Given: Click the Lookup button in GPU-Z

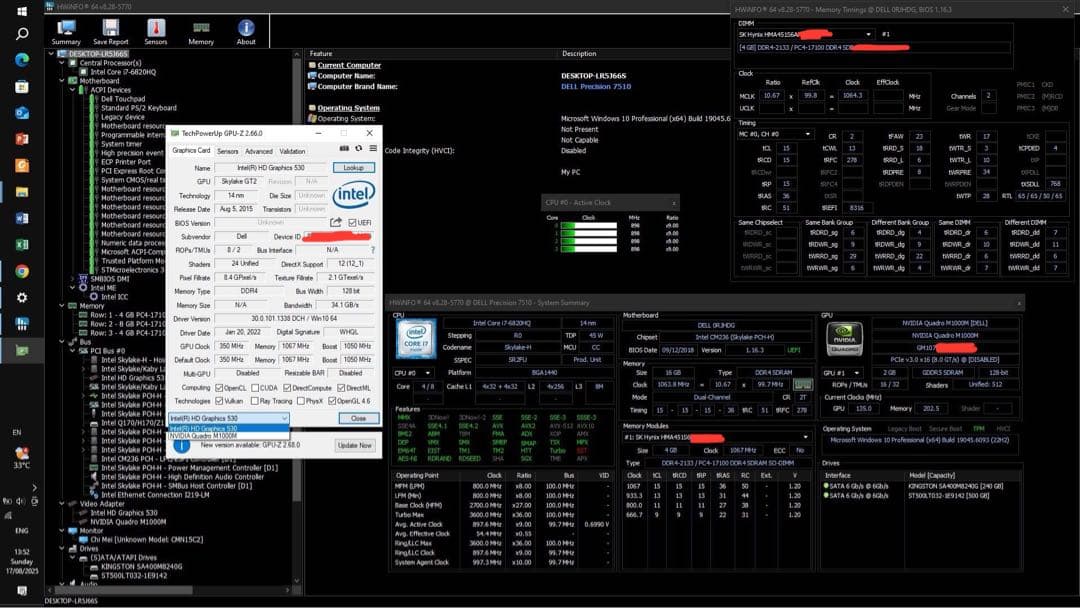Looking at the screenshot, I should [x=353, y=167].
